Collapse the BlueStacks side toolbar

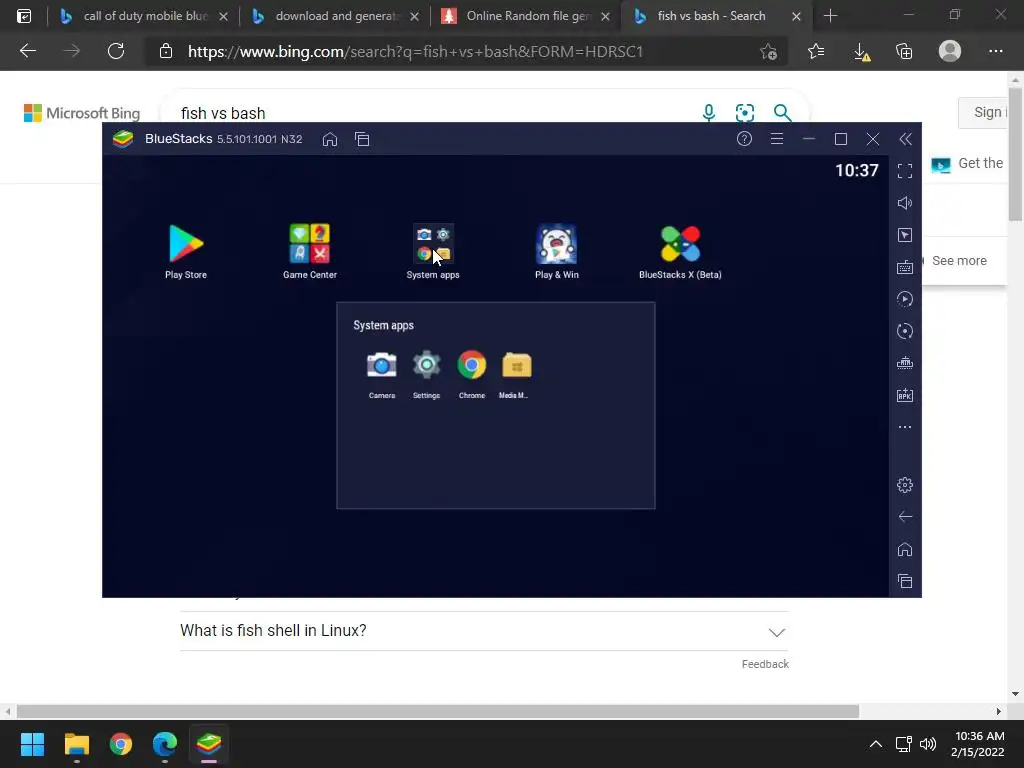tap(905, 138)
